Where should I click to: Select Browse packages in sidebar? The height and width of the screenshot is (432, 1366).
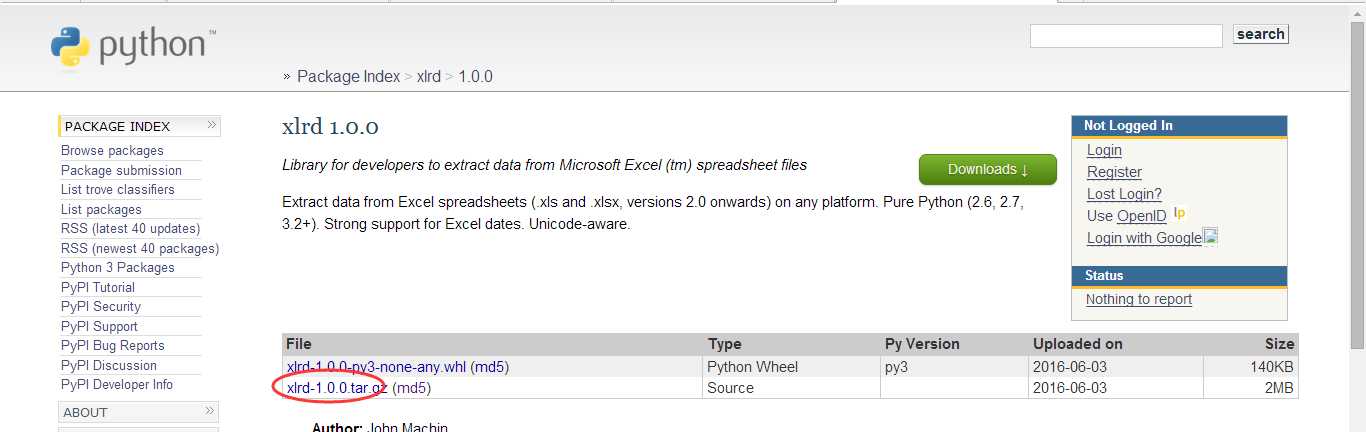pos(112,150)
